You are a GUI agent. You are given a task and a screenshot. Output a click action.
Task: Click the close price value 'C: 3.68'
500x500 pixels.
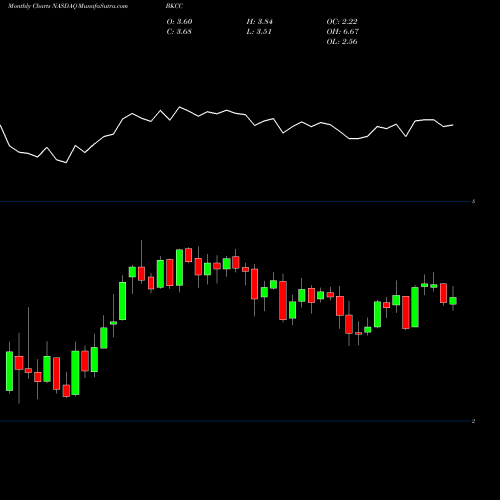179,32
